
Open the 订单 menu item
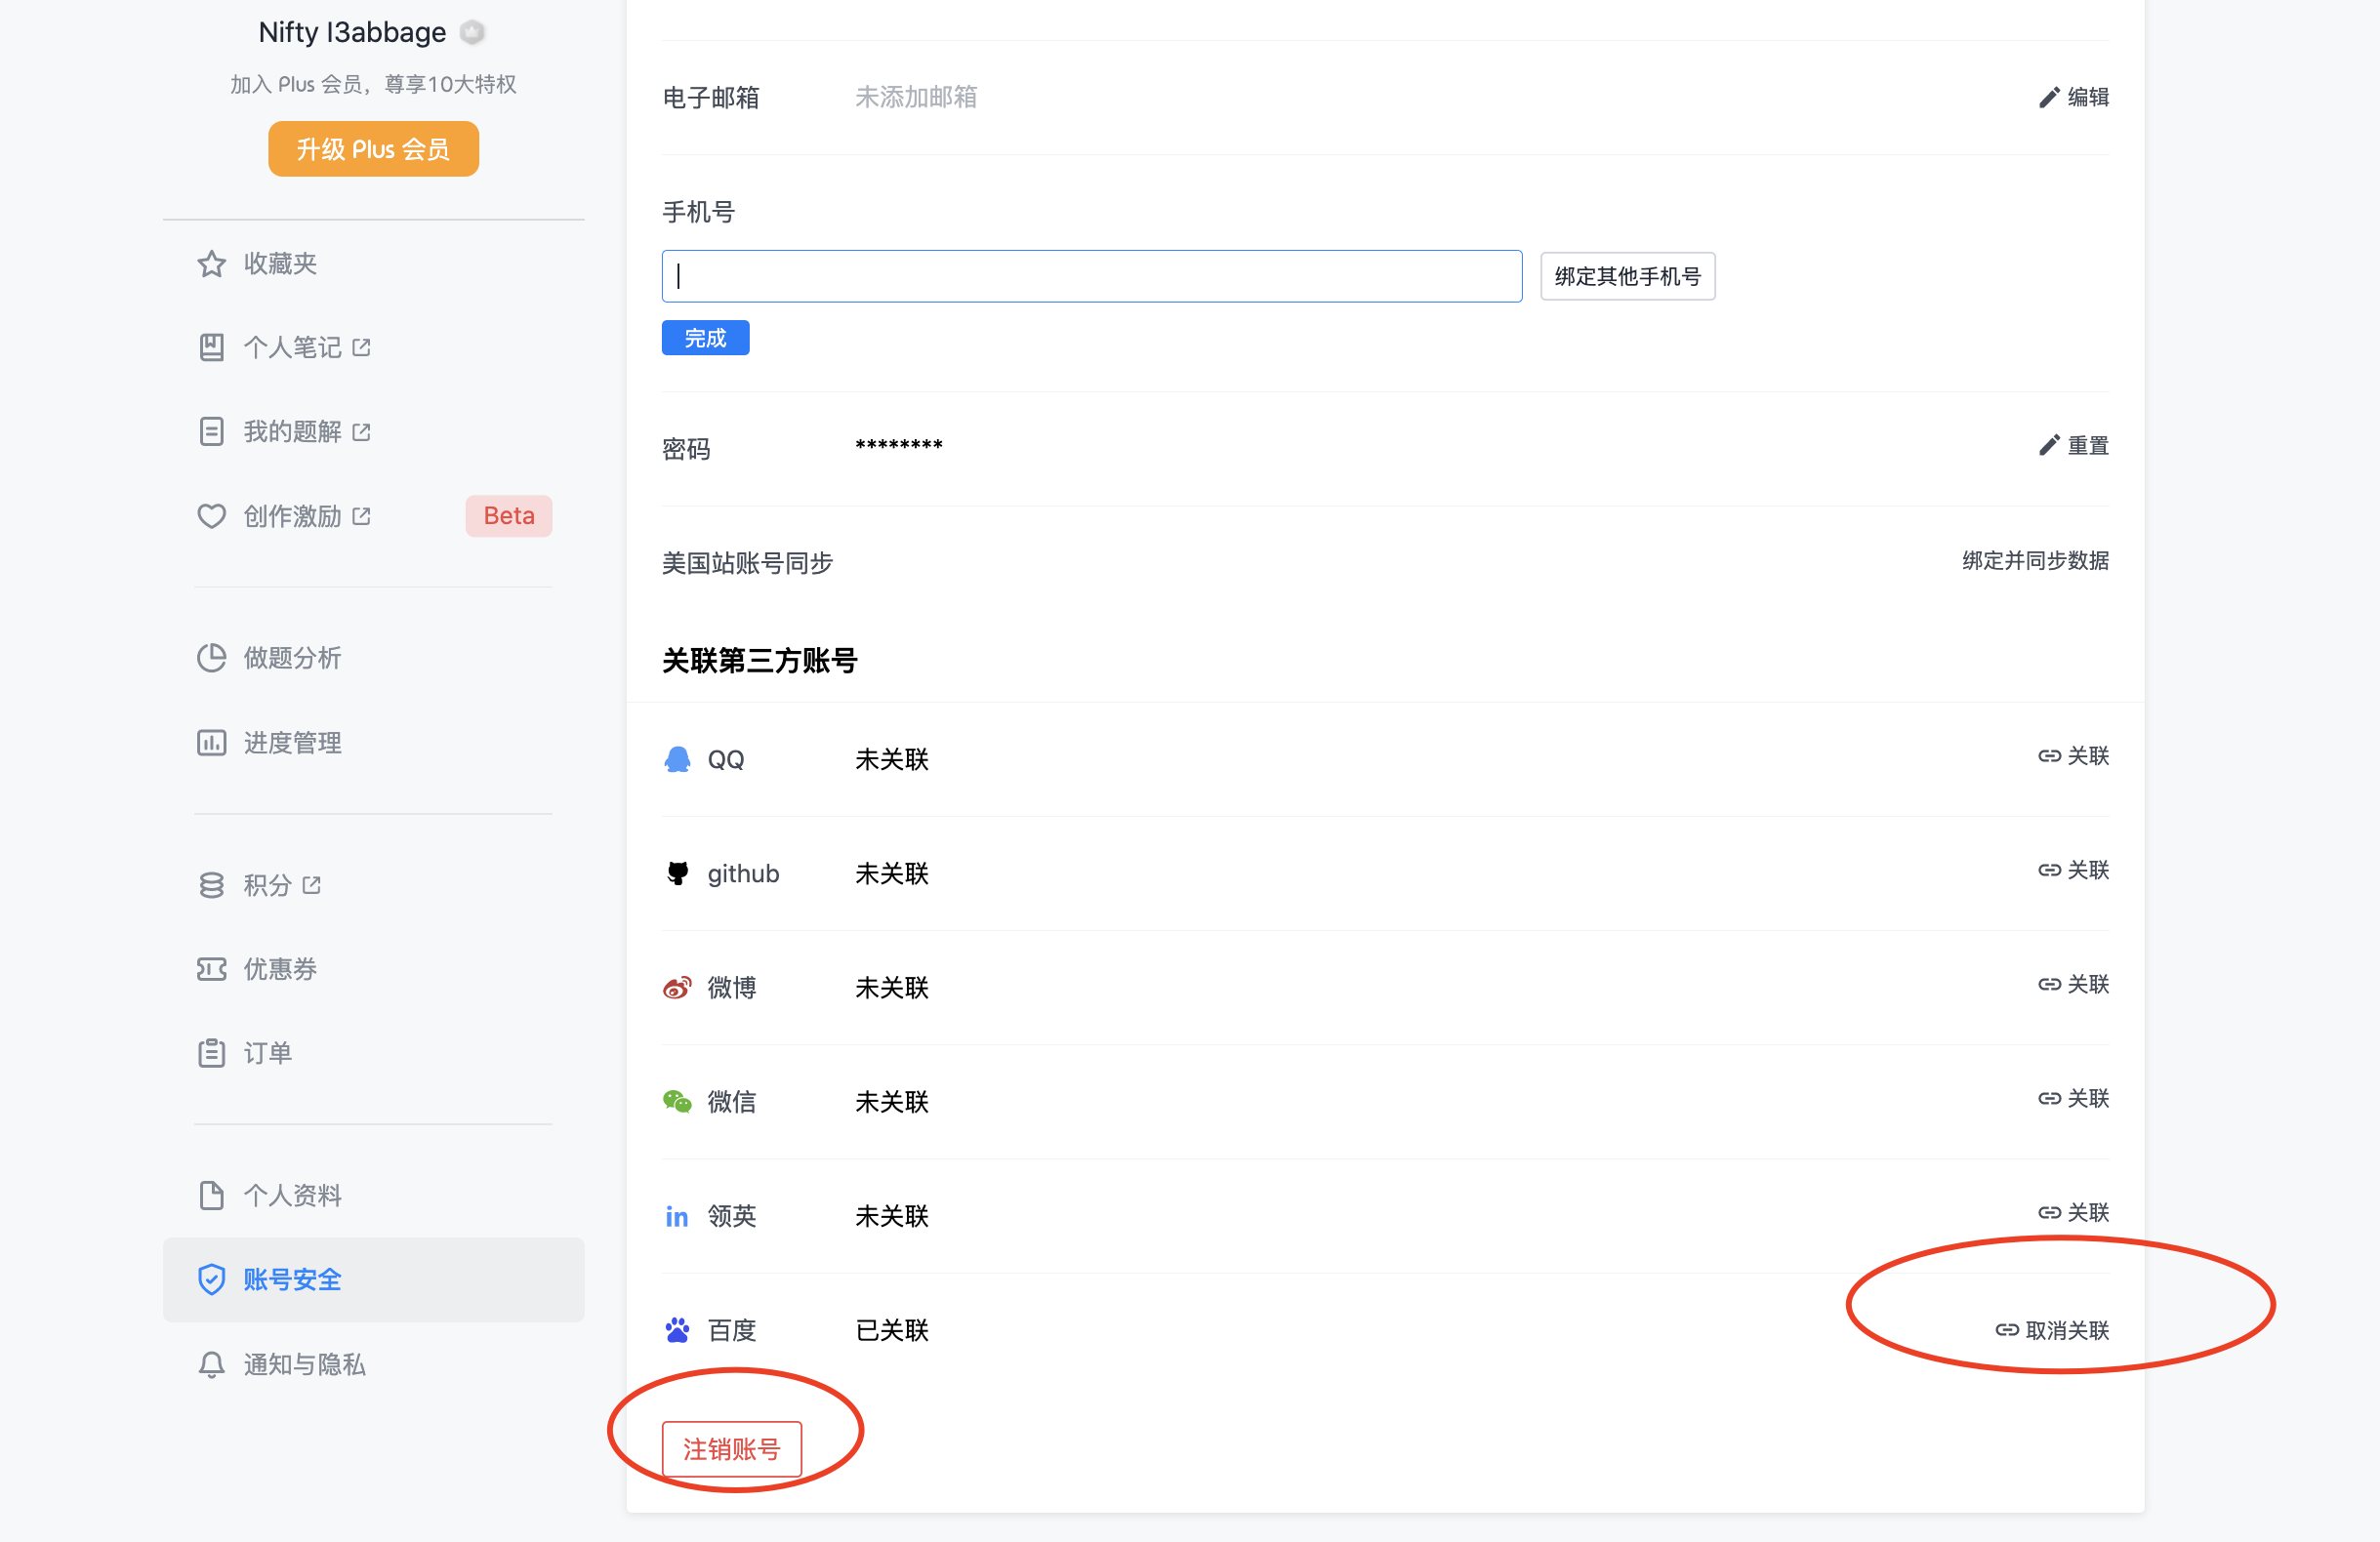coord(267,1053)
